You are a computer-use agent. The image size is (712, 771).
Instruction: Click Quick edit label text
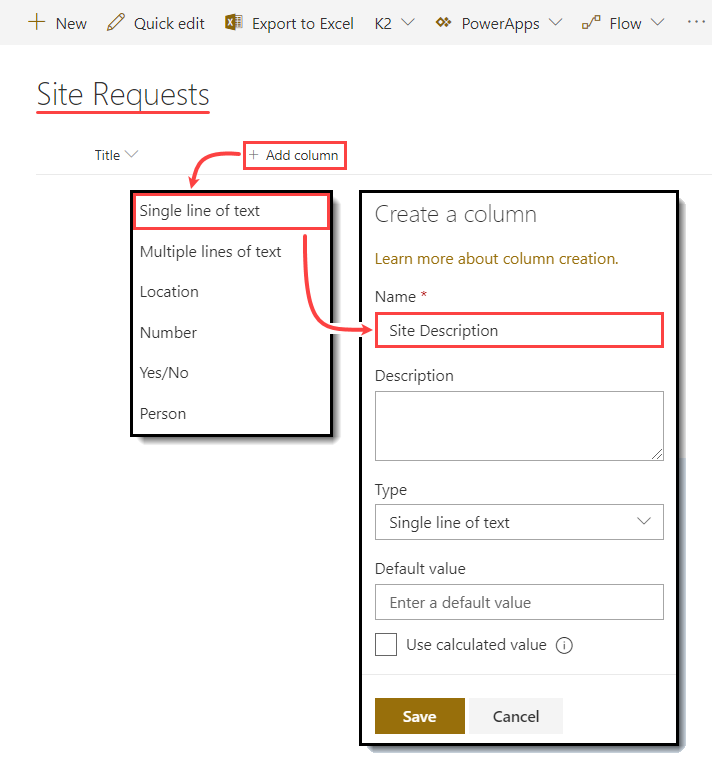(169, 24)
